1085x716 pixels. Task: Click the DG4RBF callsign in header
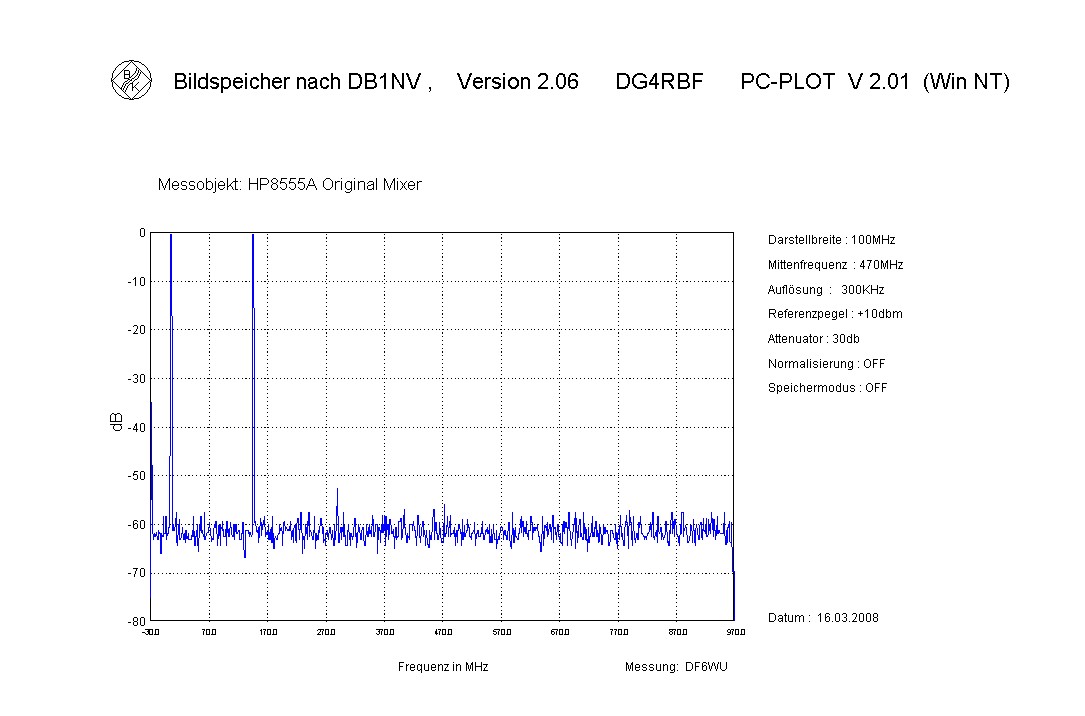pyautogui.click(x=659, y=82)
